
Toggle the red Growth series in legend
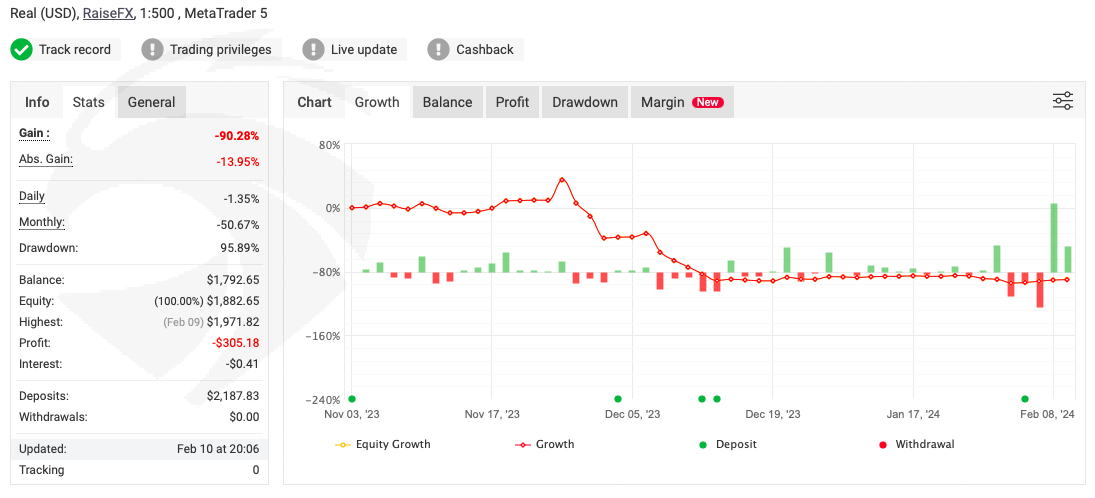(x=545, y=444)
